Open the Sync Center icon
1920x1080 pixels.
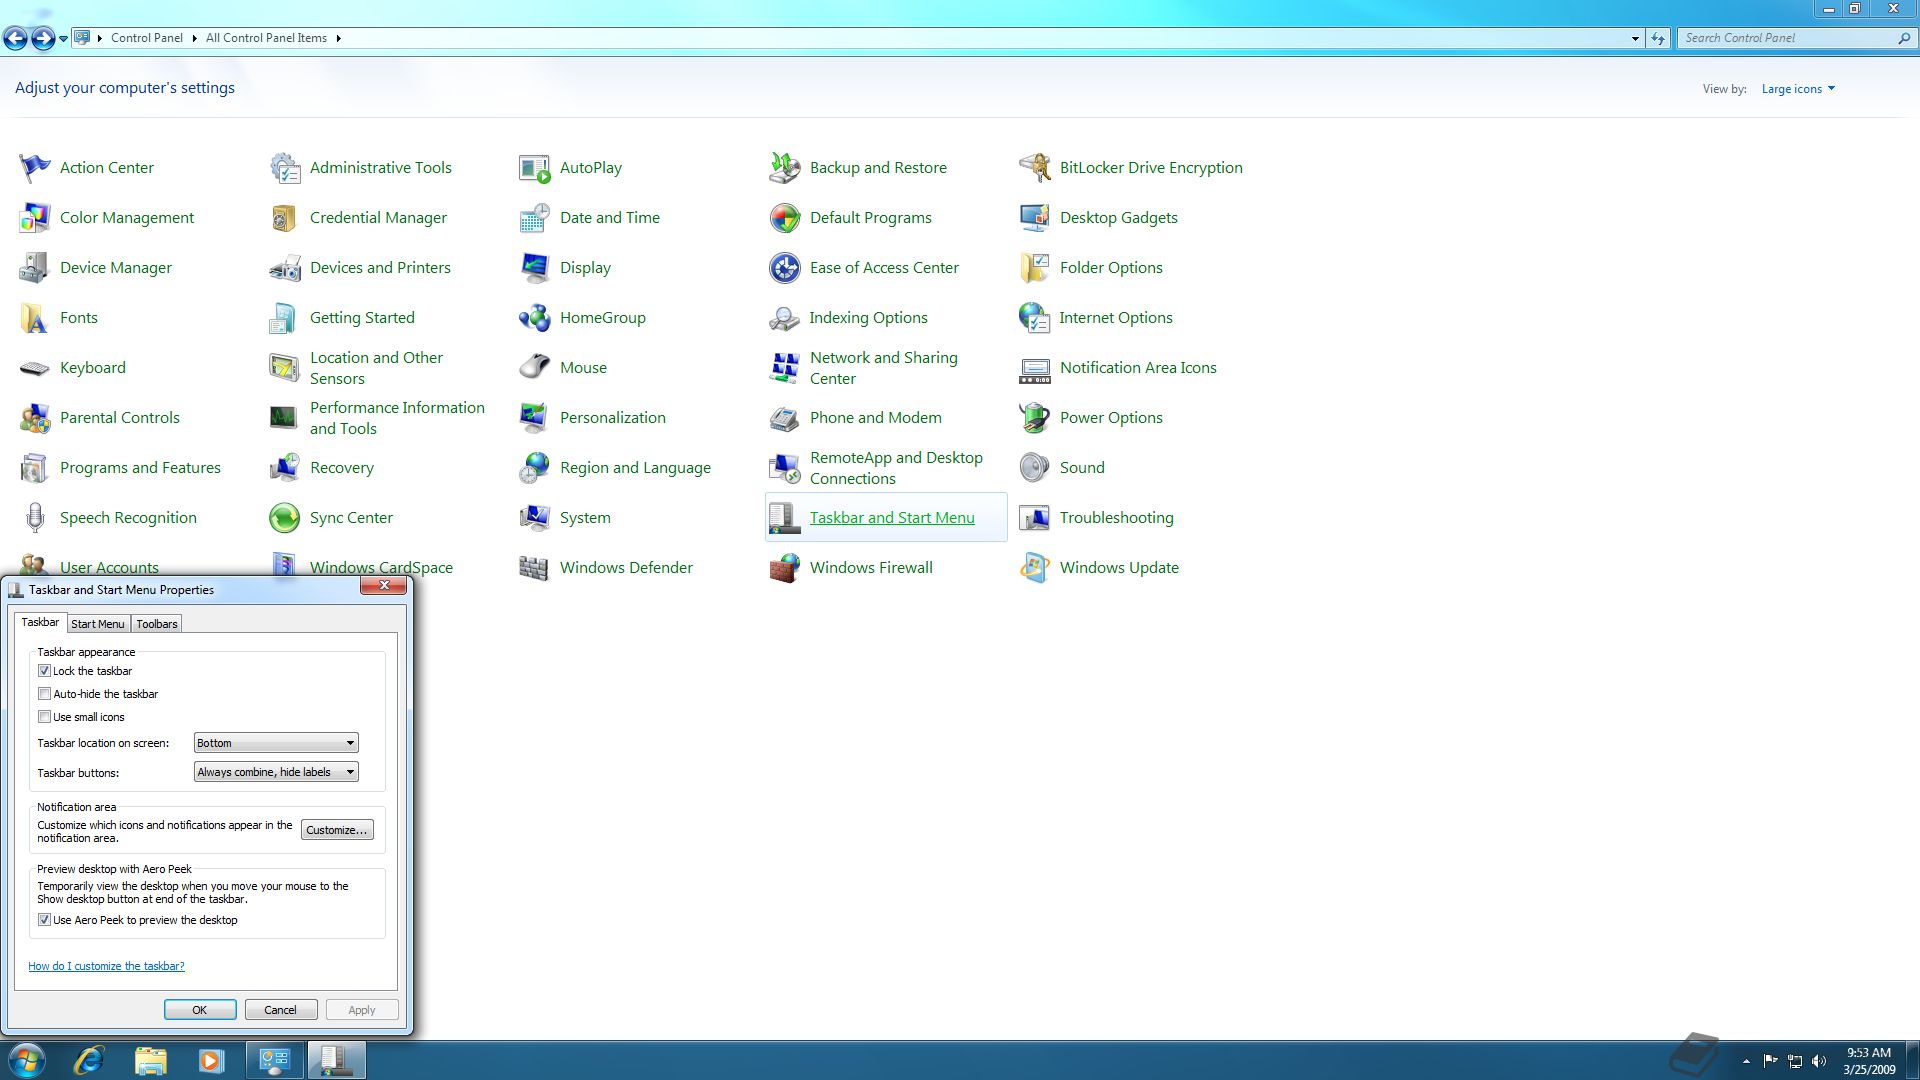click(x=285, y=518)
